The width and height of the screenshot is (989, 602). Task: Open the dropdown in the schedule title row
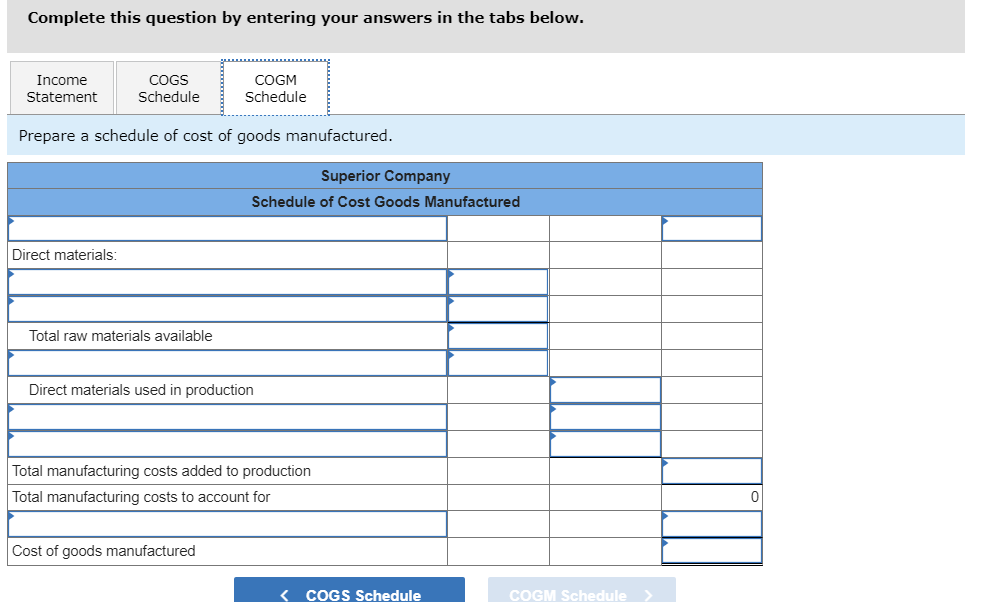click(226, 228)
